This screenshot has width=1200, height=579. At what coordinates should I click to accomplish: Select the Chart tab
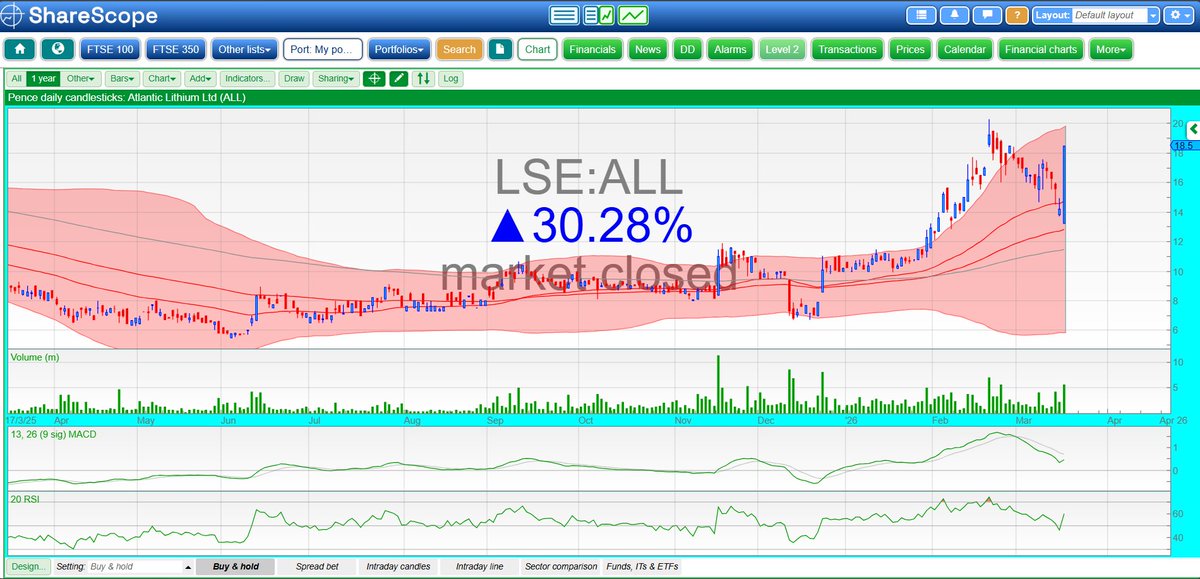(537, 49)
